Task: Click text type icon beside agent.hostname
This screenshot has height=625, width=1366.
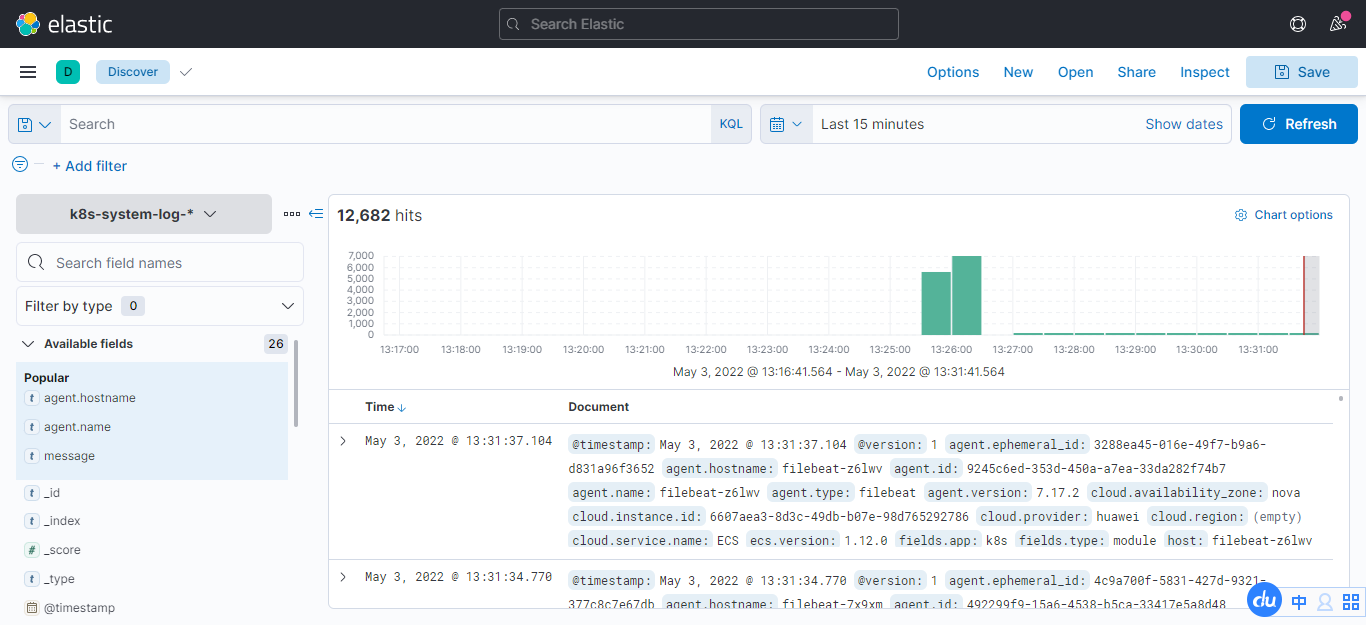Action: (x=31, y=398)
